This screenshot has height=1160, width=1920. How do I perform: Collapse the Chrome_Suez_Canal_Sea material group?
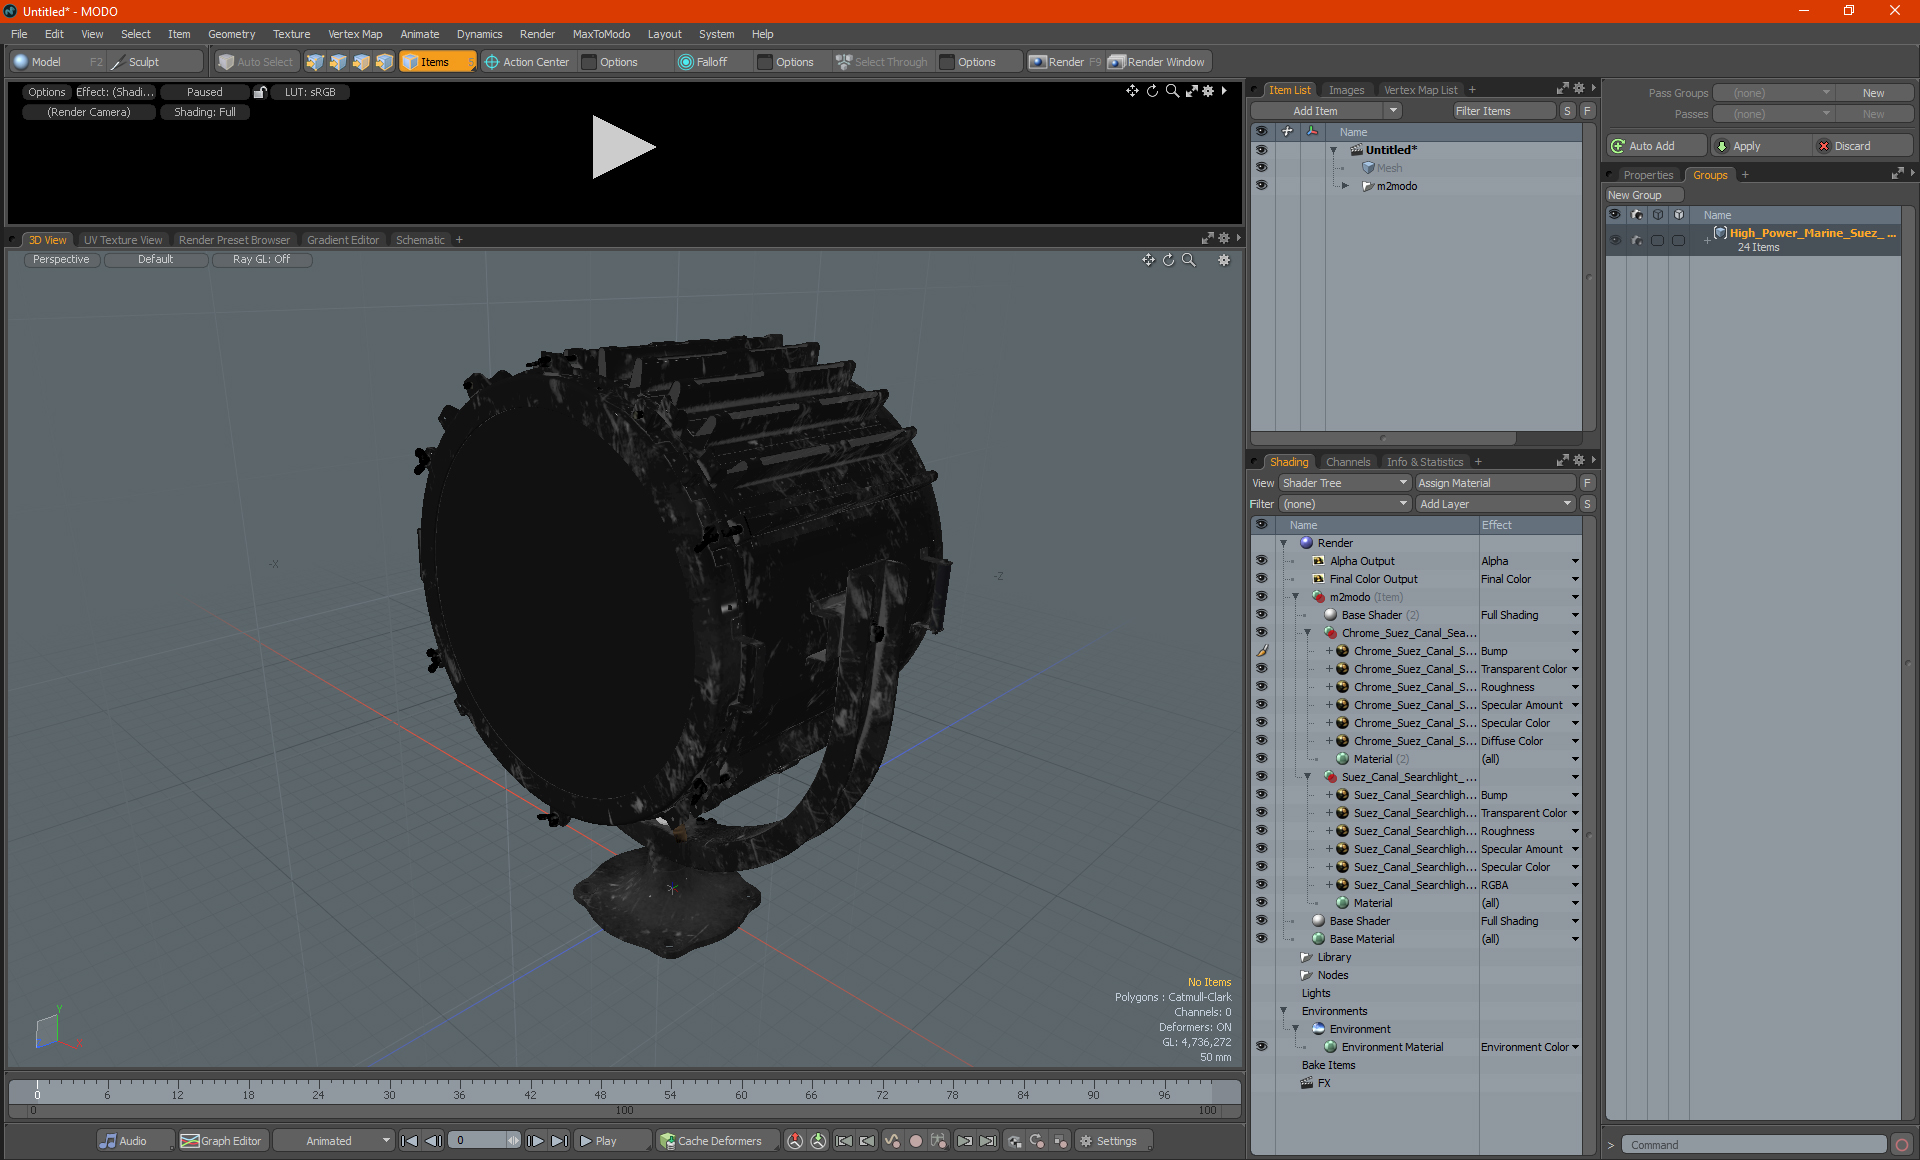tap(1308, 633)
